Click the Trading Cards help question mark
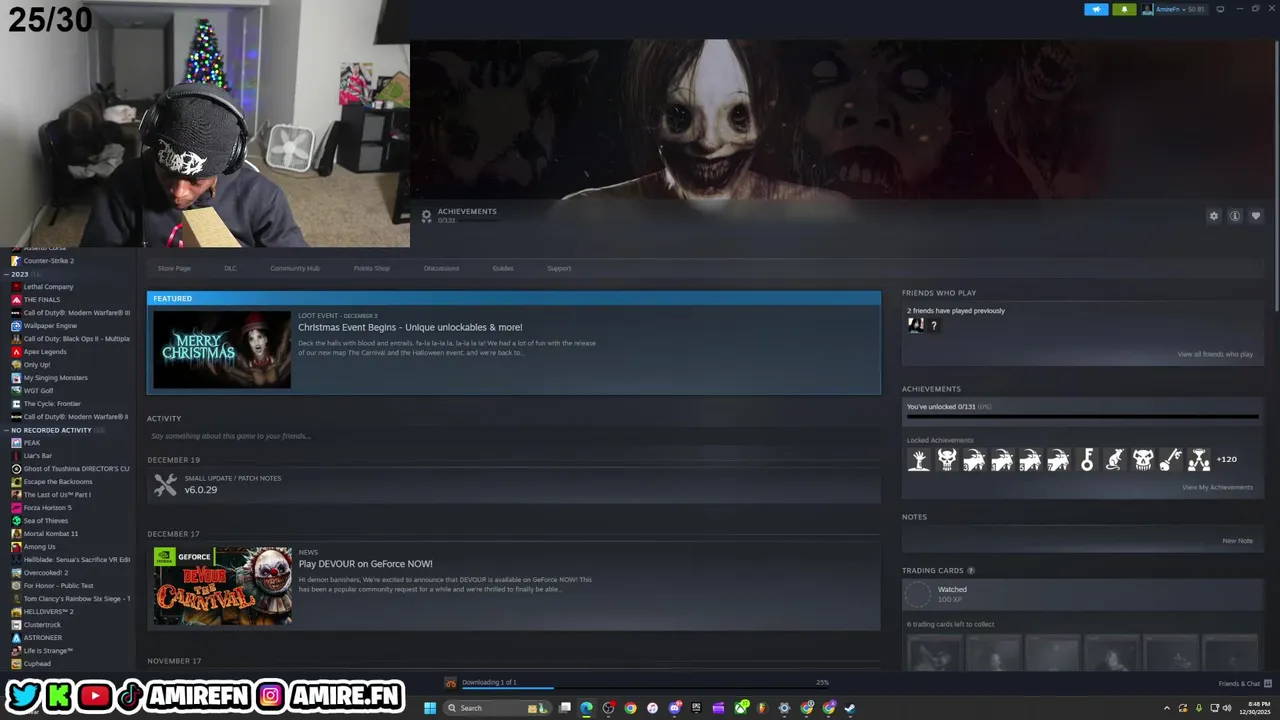This screenshot has width=1280, height=720. pos(970,571)
